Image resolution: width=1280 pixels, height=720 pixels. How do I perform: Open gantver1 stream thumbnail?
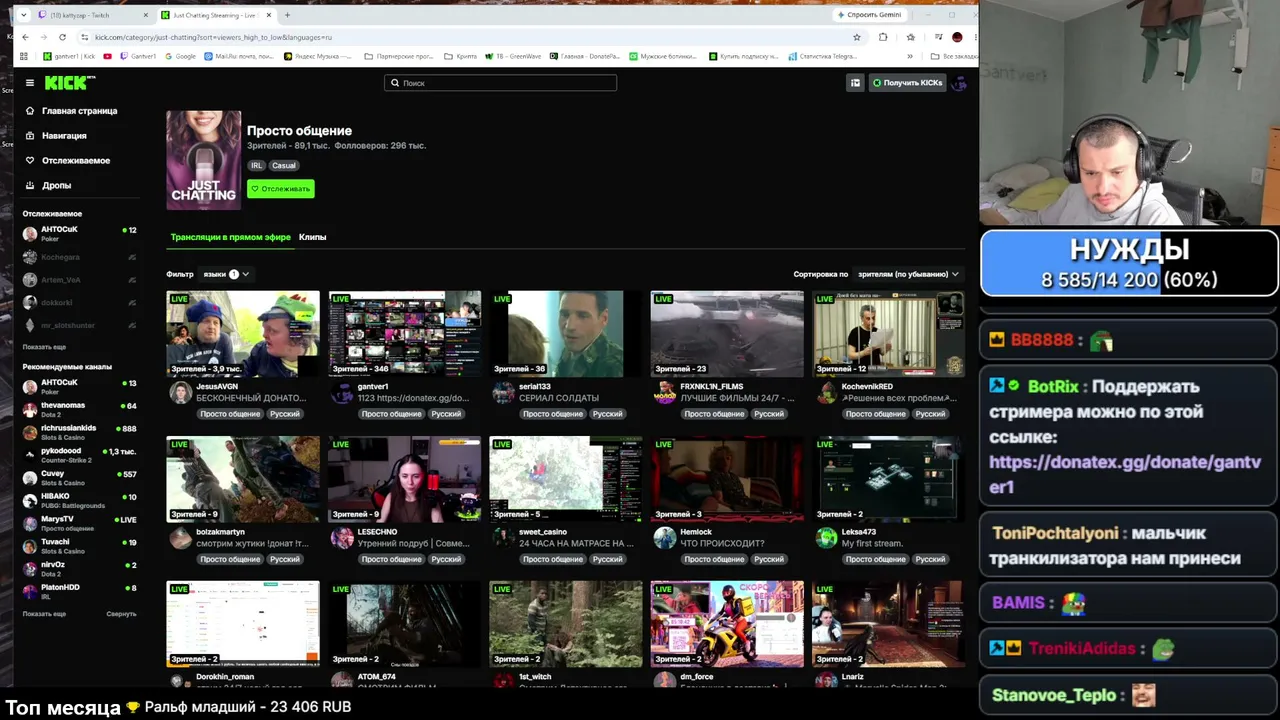click(x=404, y=334)
